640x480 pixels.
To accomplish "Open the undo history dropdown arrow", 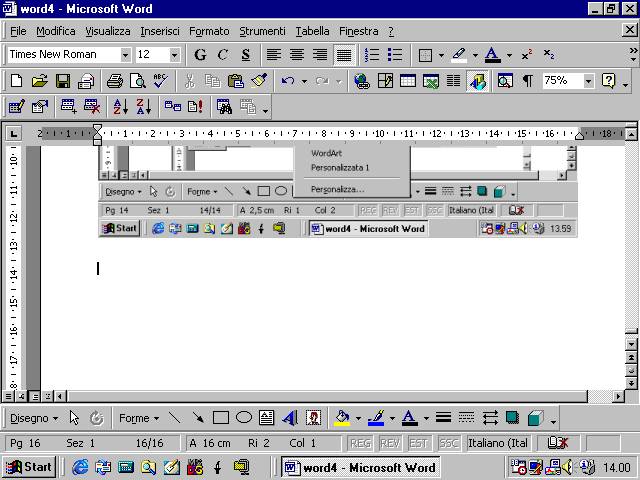I will 304,82.
